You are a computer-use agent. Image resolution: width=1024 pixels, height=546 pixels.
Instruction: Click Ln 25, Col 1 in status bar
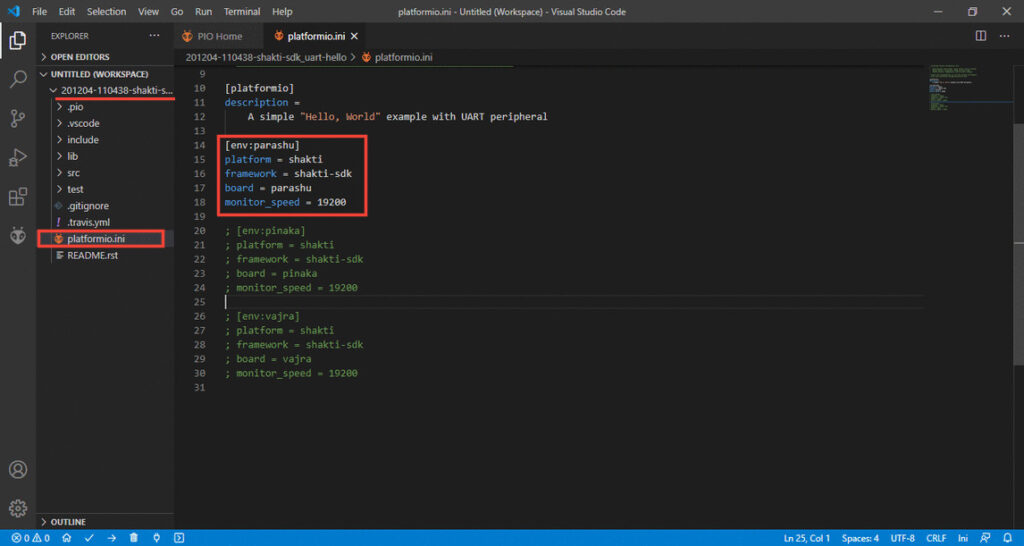tap(807, 538)
